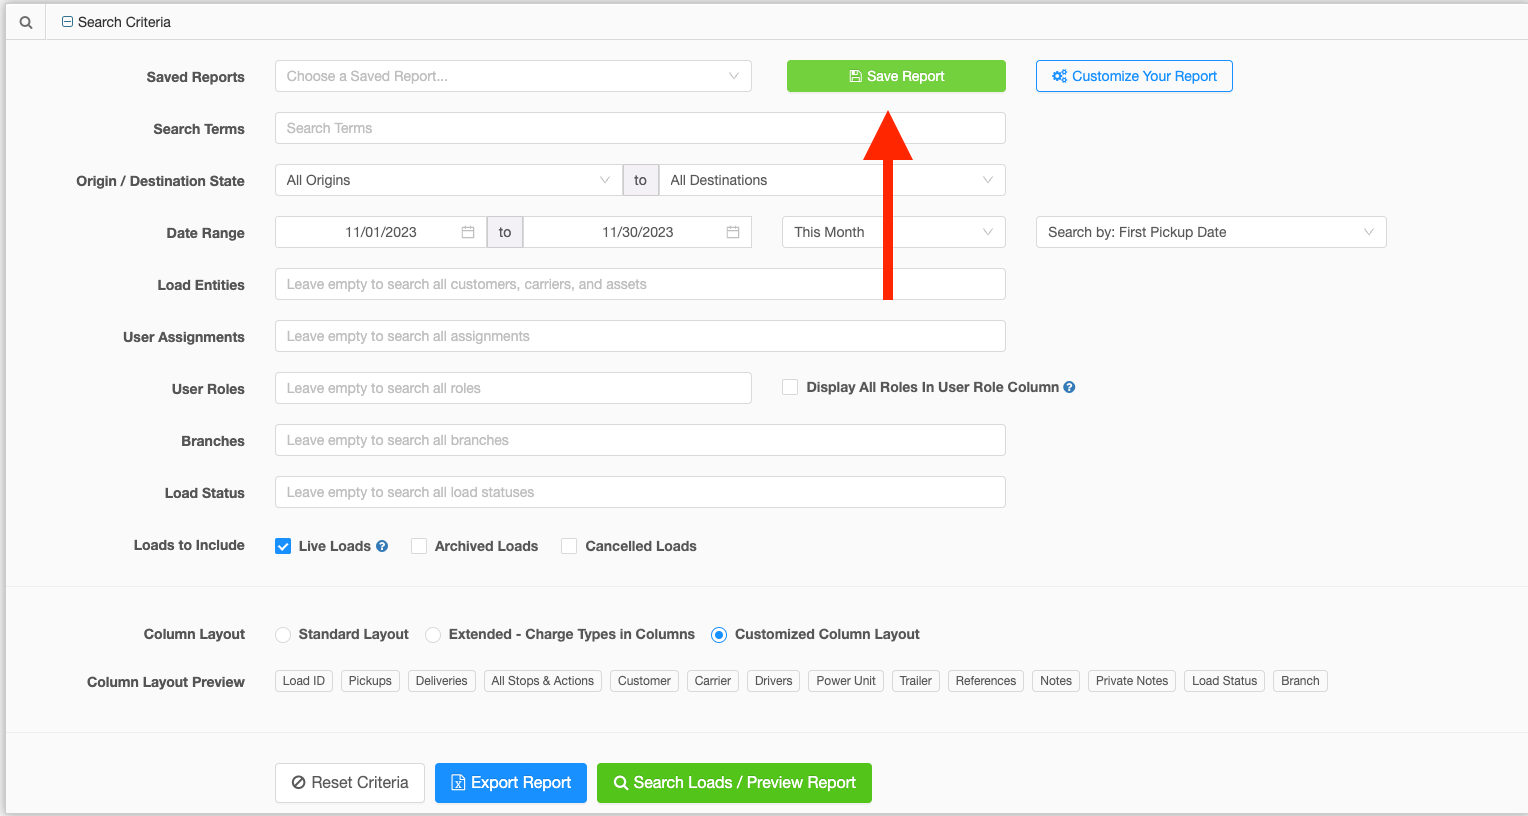Click the Private Notes column tag
Viewport: 1528px width, 816px height.
point(1132,681)
